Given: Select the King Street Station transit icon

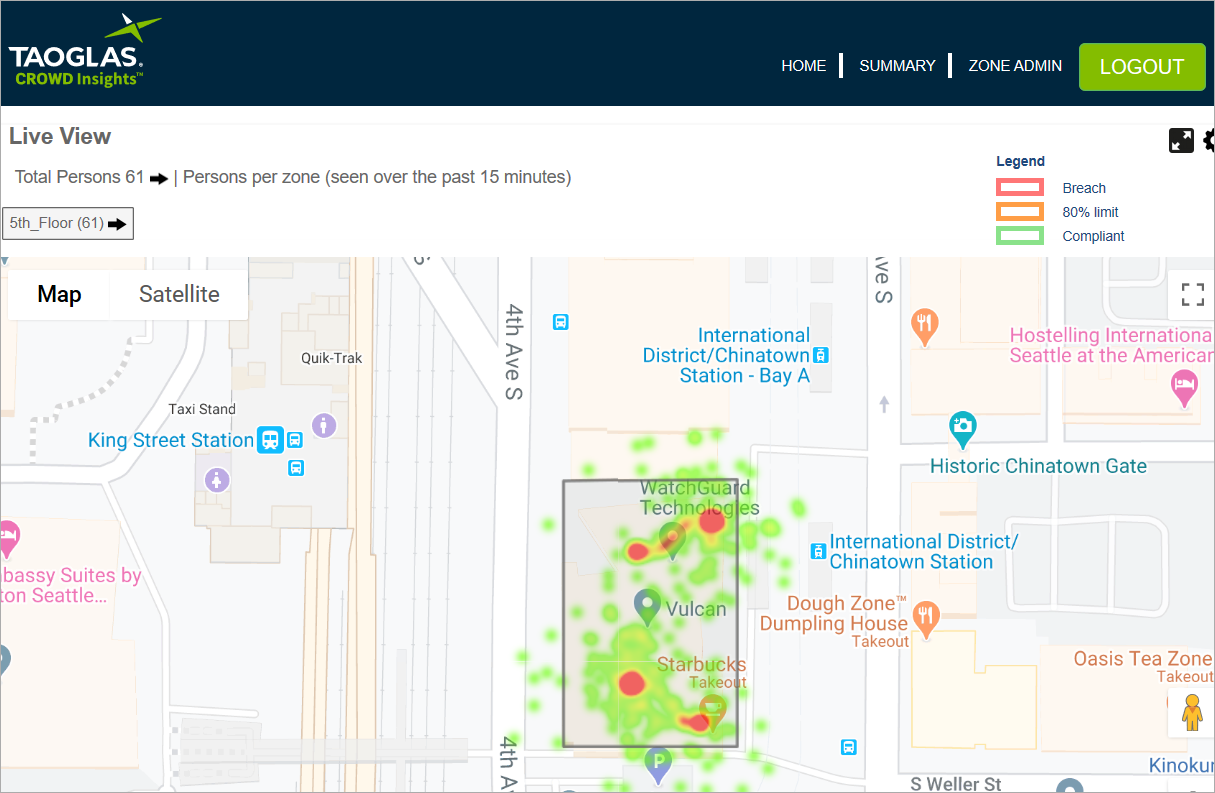Looking at the screenshot, I should click(270, 440).
